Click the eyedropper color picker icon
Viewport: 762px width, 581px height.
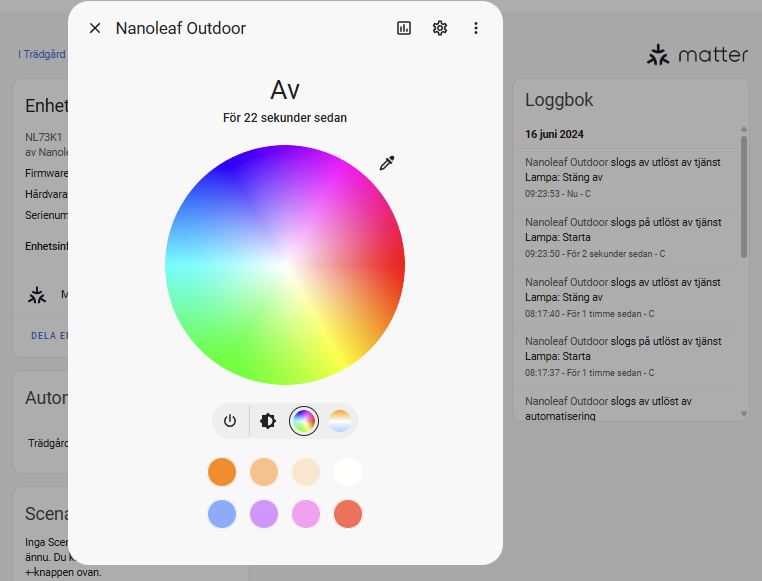(387, 163)
